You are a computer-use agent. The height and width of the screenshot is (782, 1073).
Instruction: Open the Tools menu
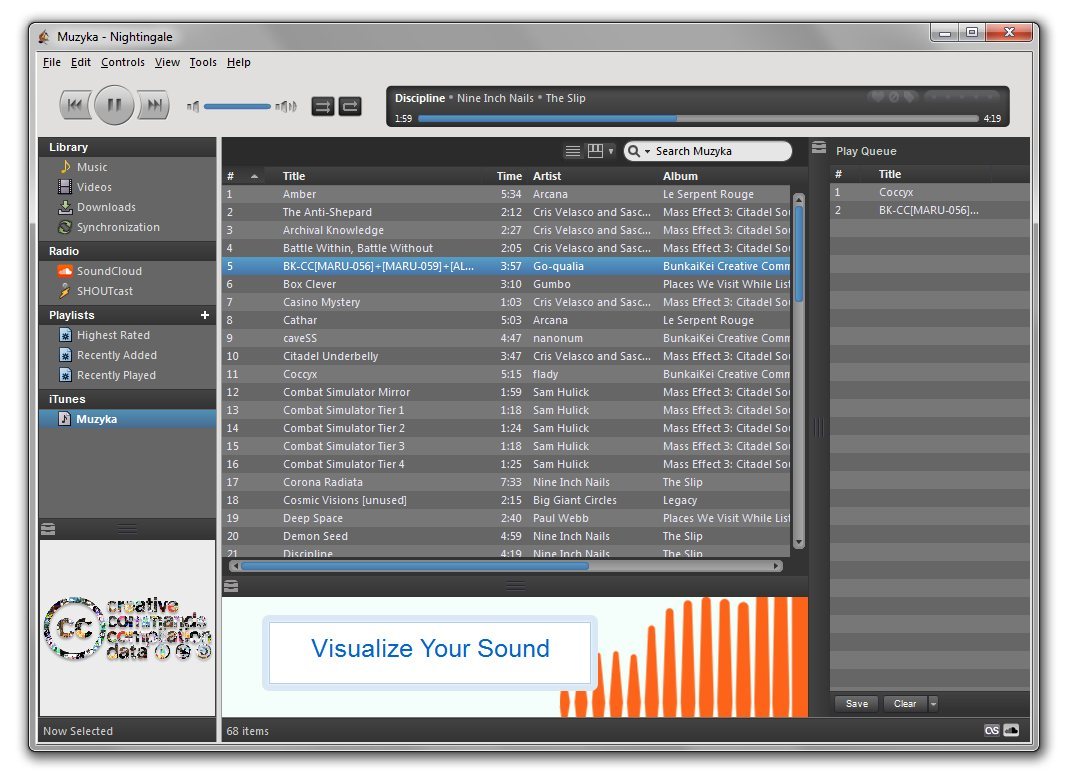pos(203,62)
